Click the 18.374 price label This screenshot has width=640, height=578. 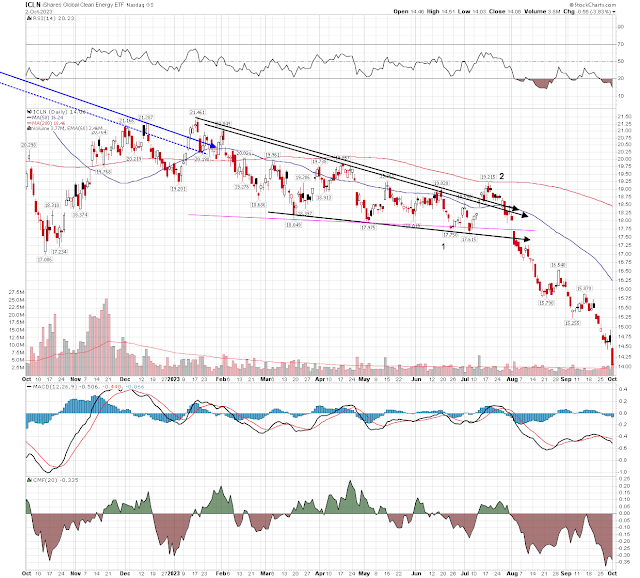coord(80,215)
